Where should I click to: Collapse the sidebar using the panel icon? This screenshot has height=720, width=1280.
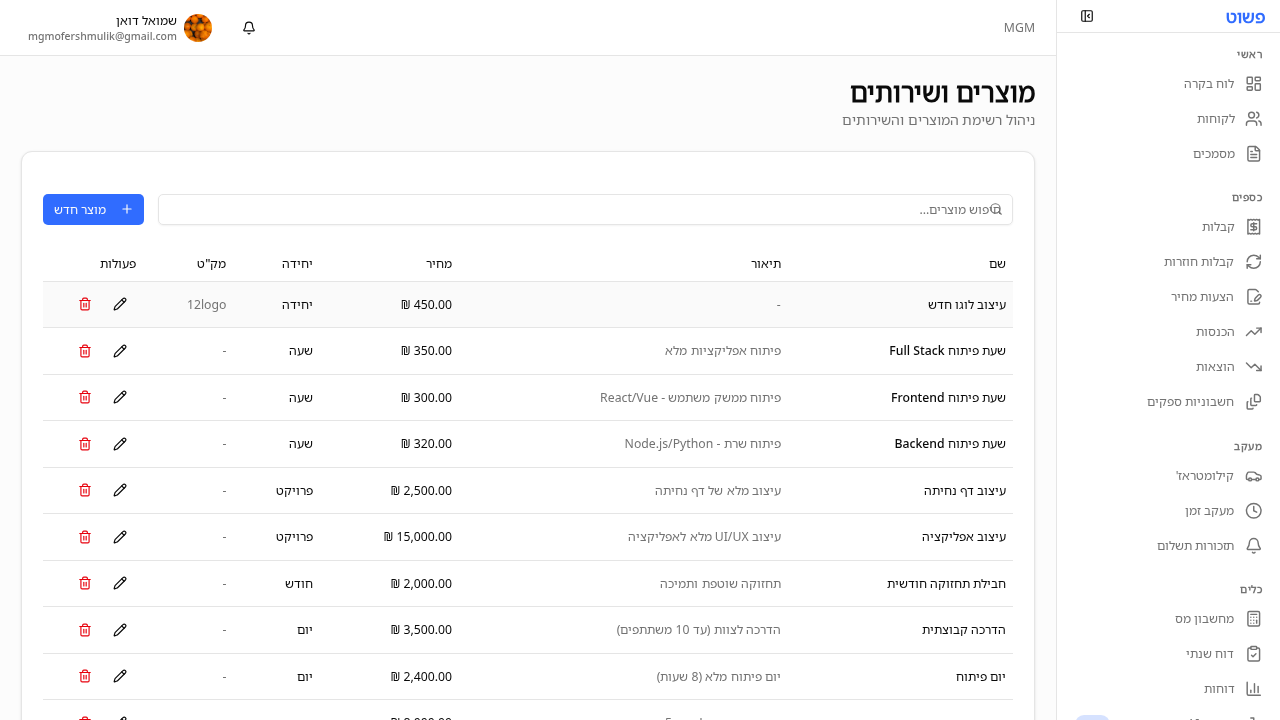1087,16
